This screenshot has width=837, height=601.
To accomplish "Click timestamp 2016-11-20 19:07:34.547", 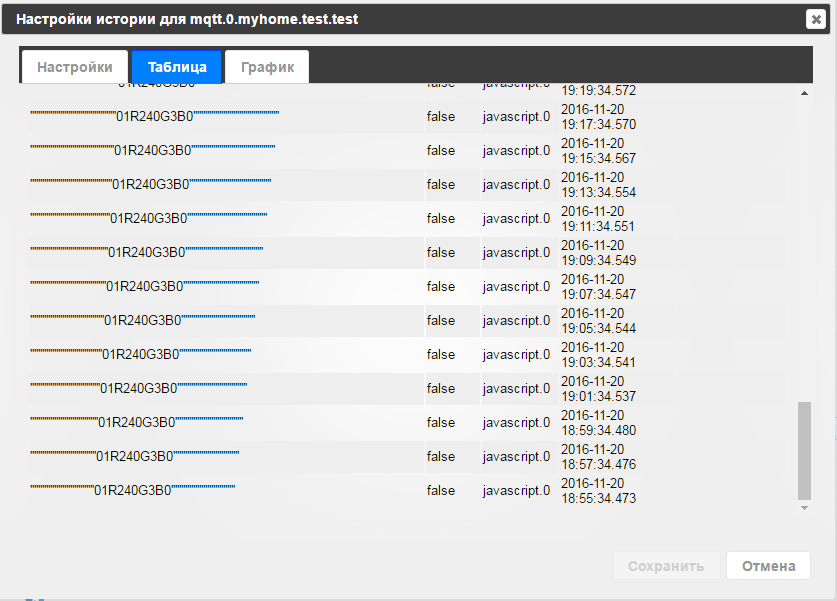I will pos(598,287).
